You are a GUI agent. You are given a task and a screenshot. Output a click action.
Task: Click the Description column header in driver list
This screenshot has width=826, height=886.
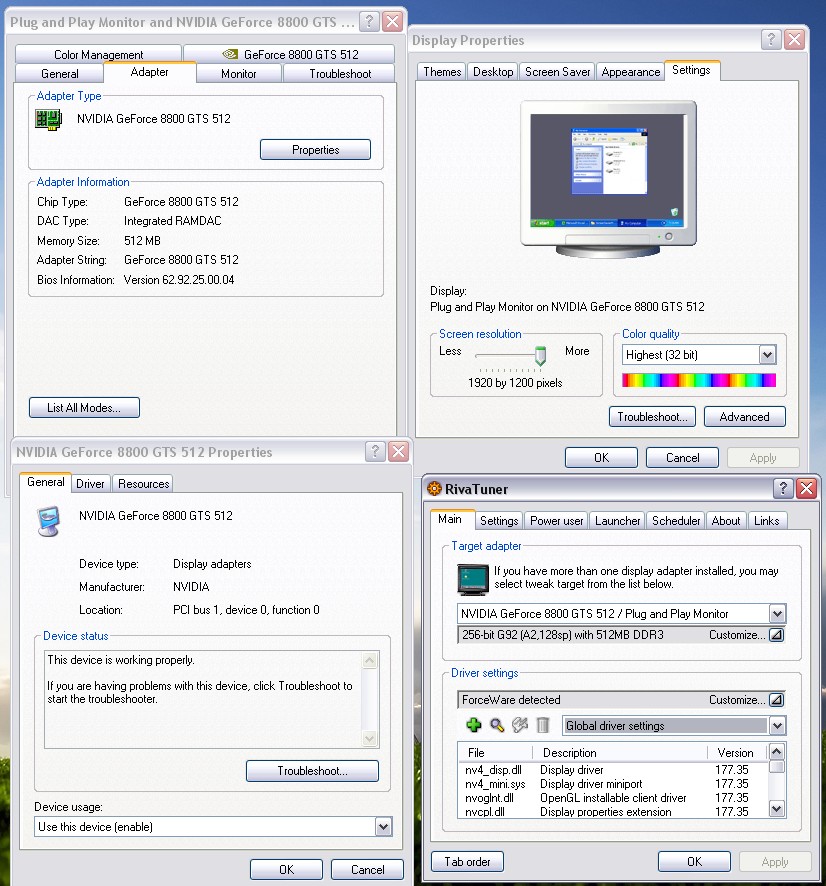(620, 753)
